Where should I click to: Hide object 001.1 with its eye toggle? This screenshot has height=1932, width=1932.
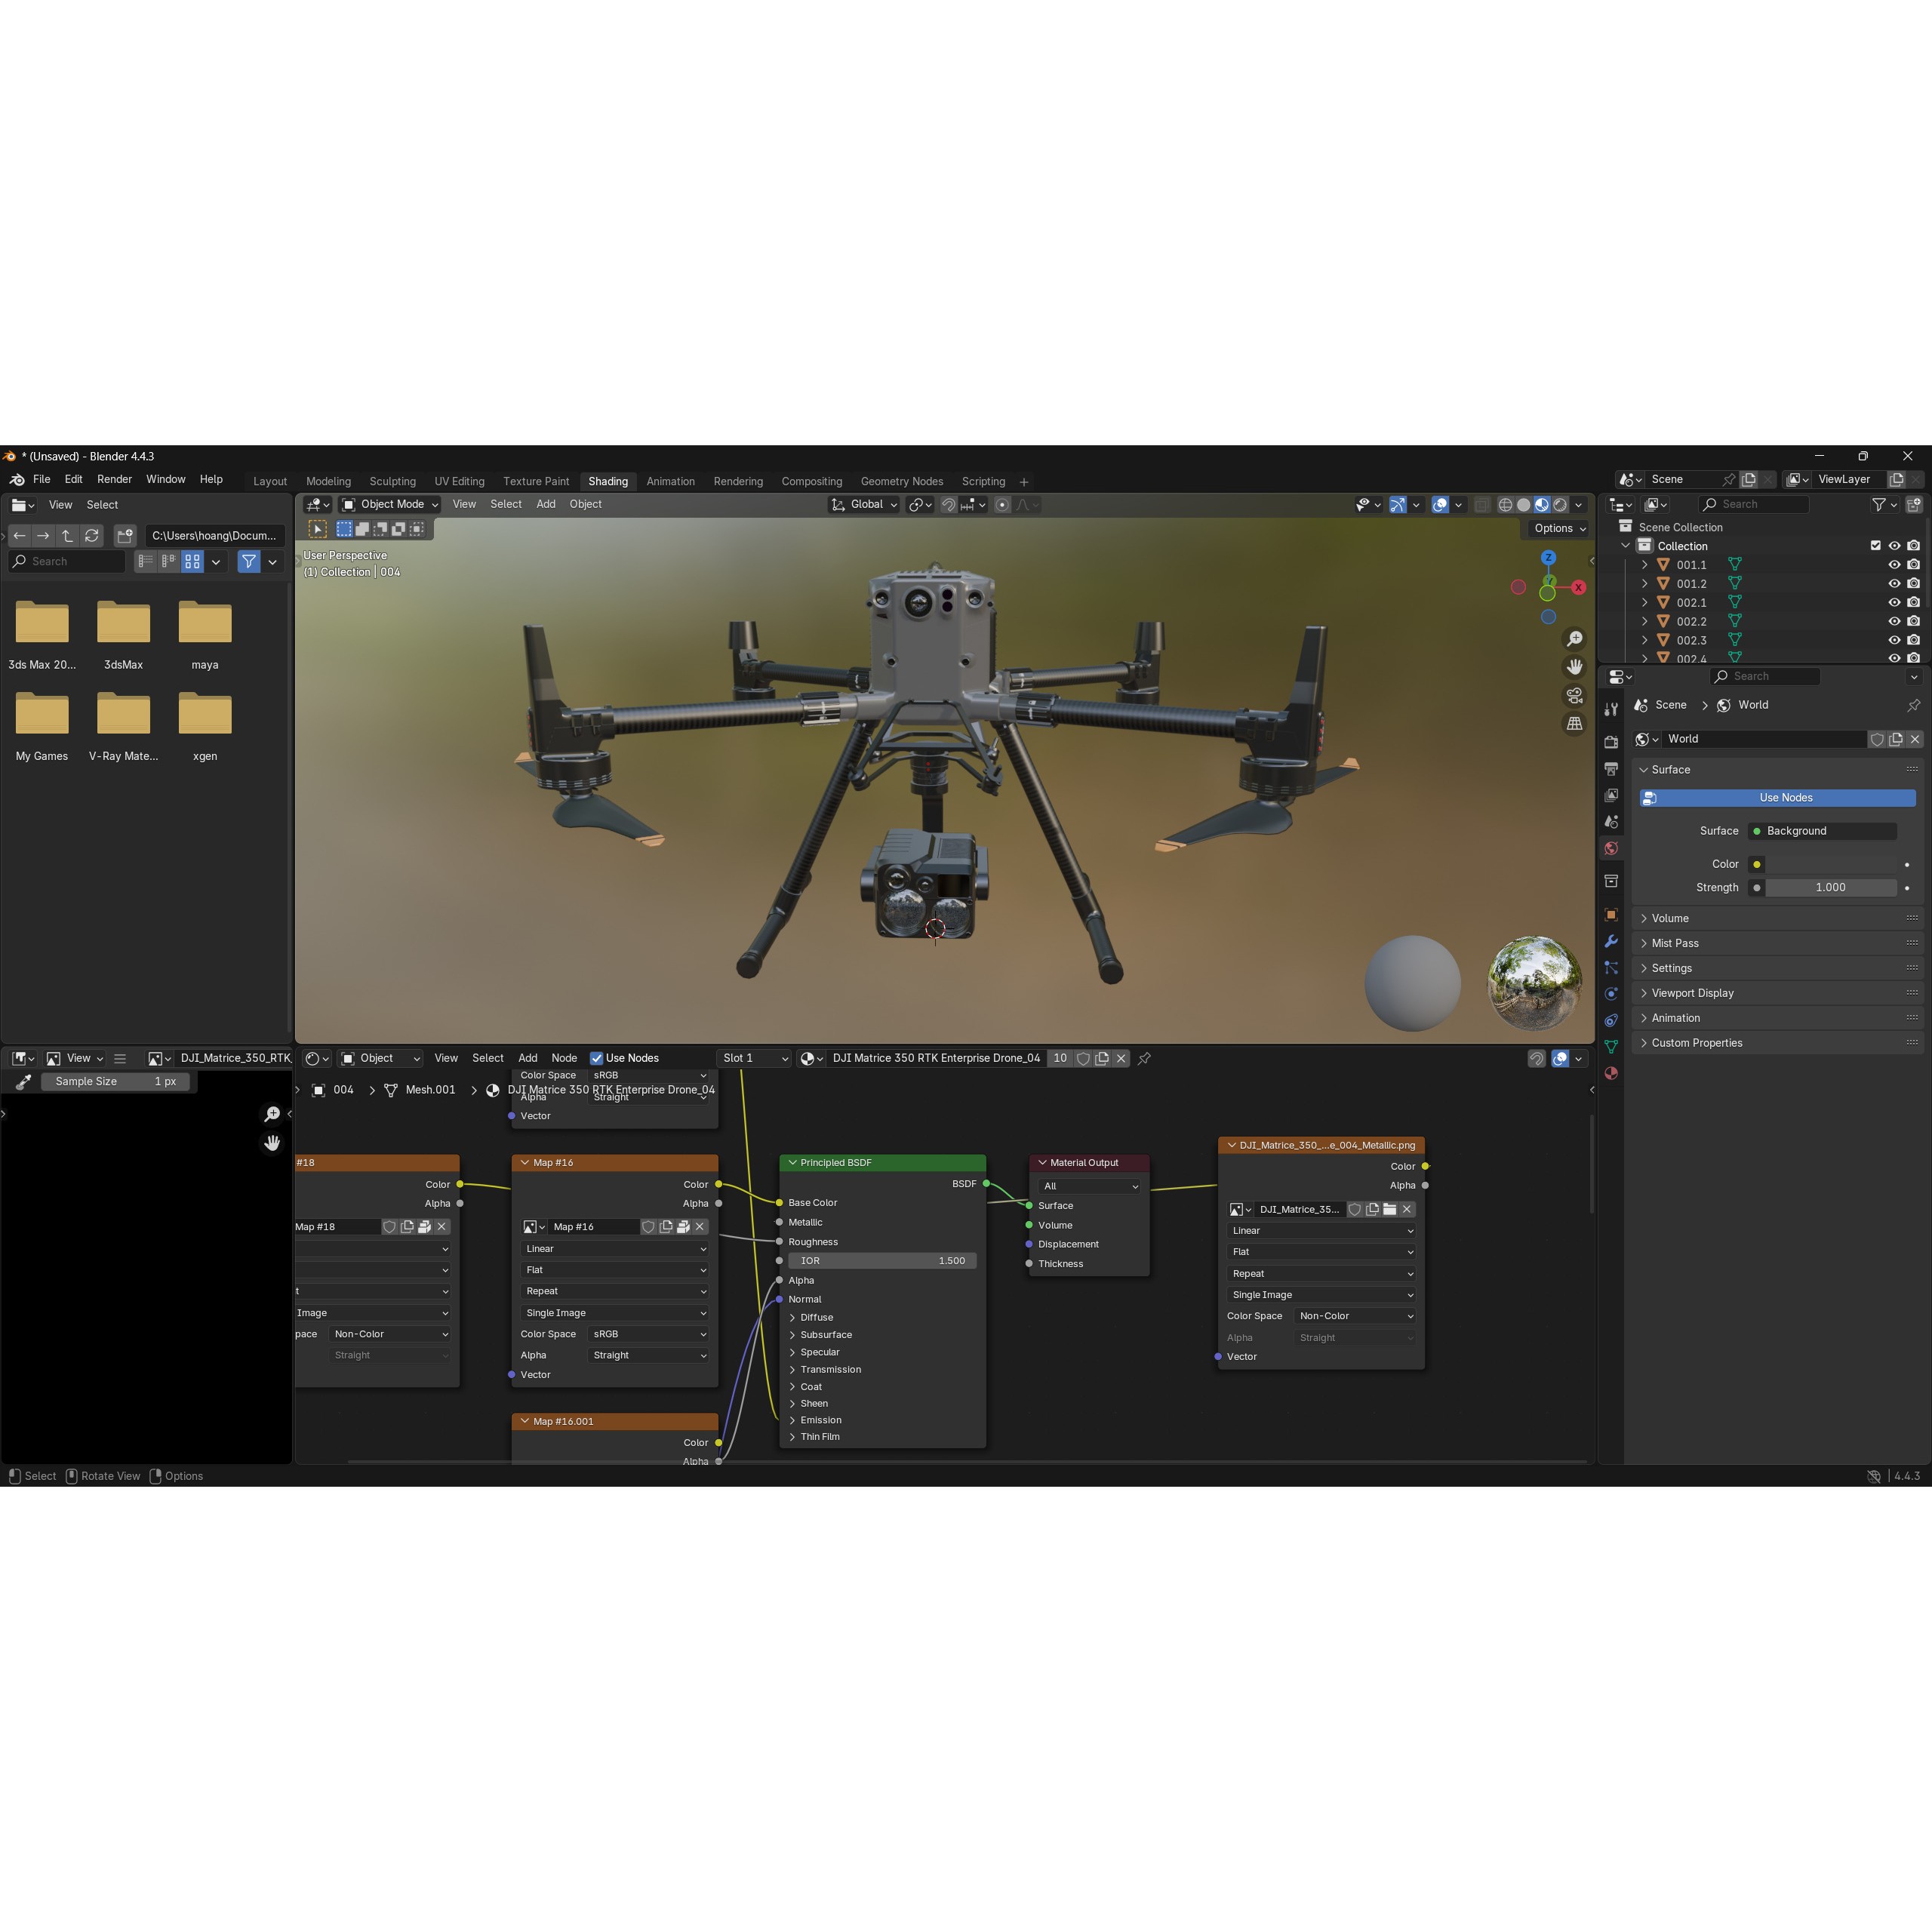pyautogui.click(x=1894, y=564)
